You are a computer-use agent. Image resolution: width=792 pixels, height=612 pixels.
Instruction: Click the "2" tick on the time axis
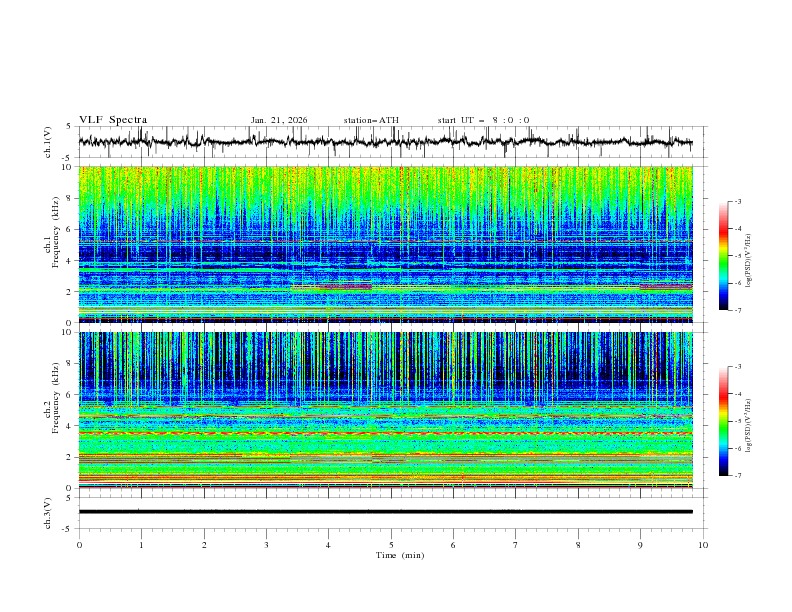click(x=204, y=545)
